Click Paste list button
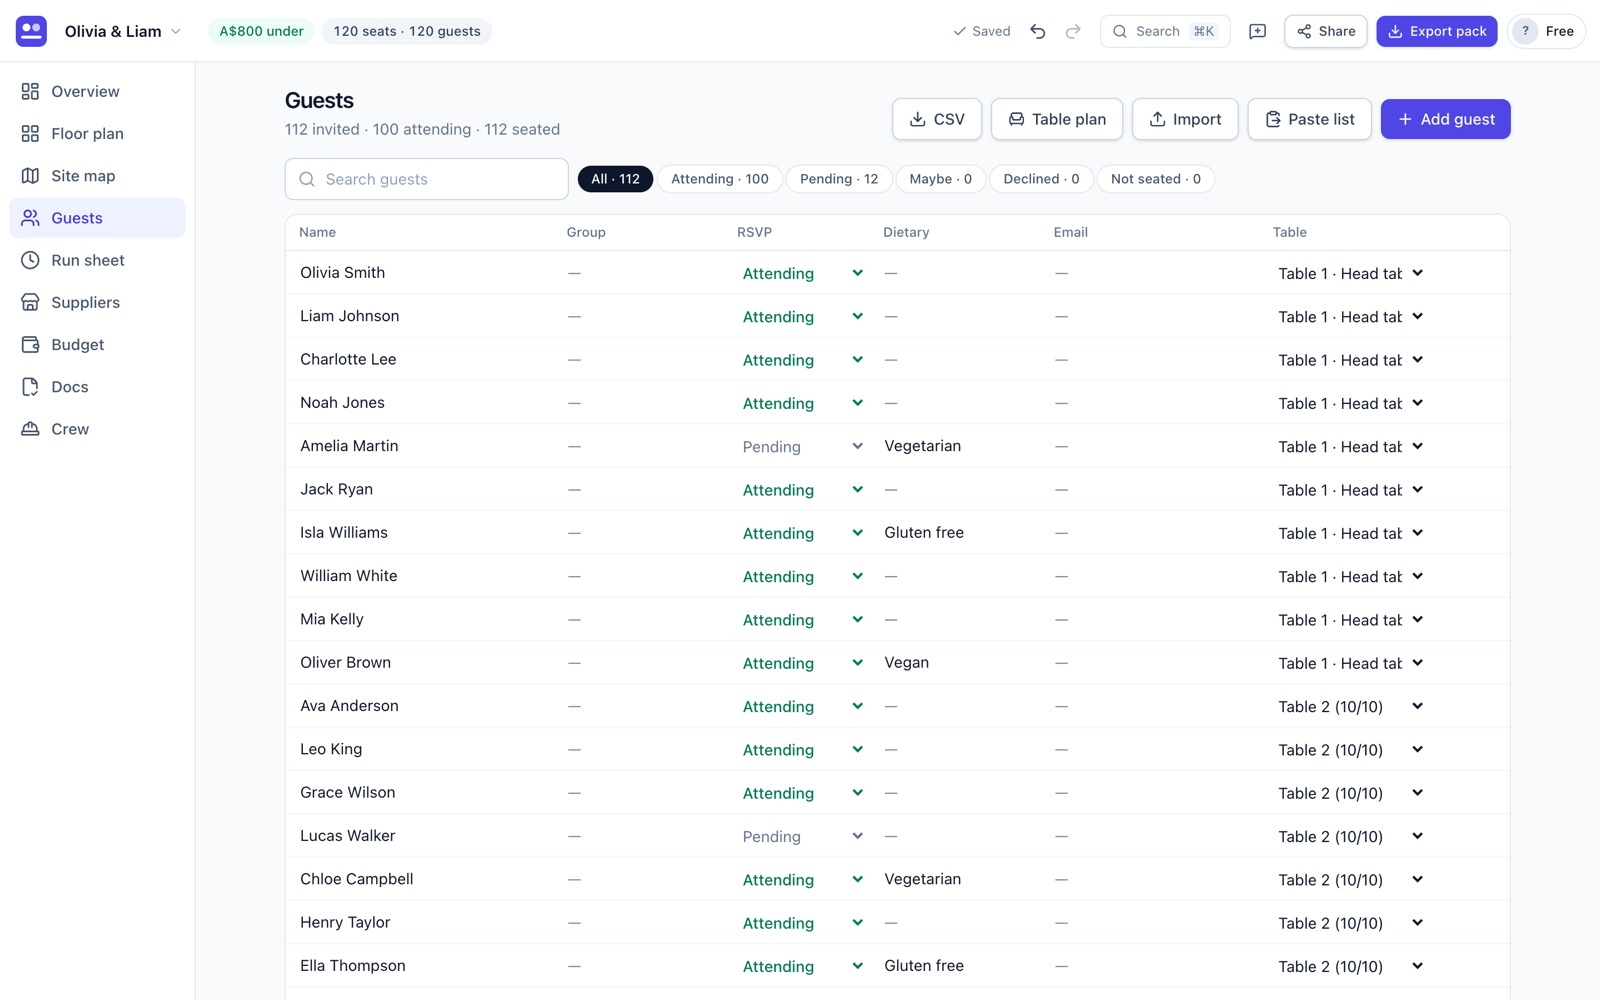Viewport: 1600px width, 1000px height. point(1310,119)
